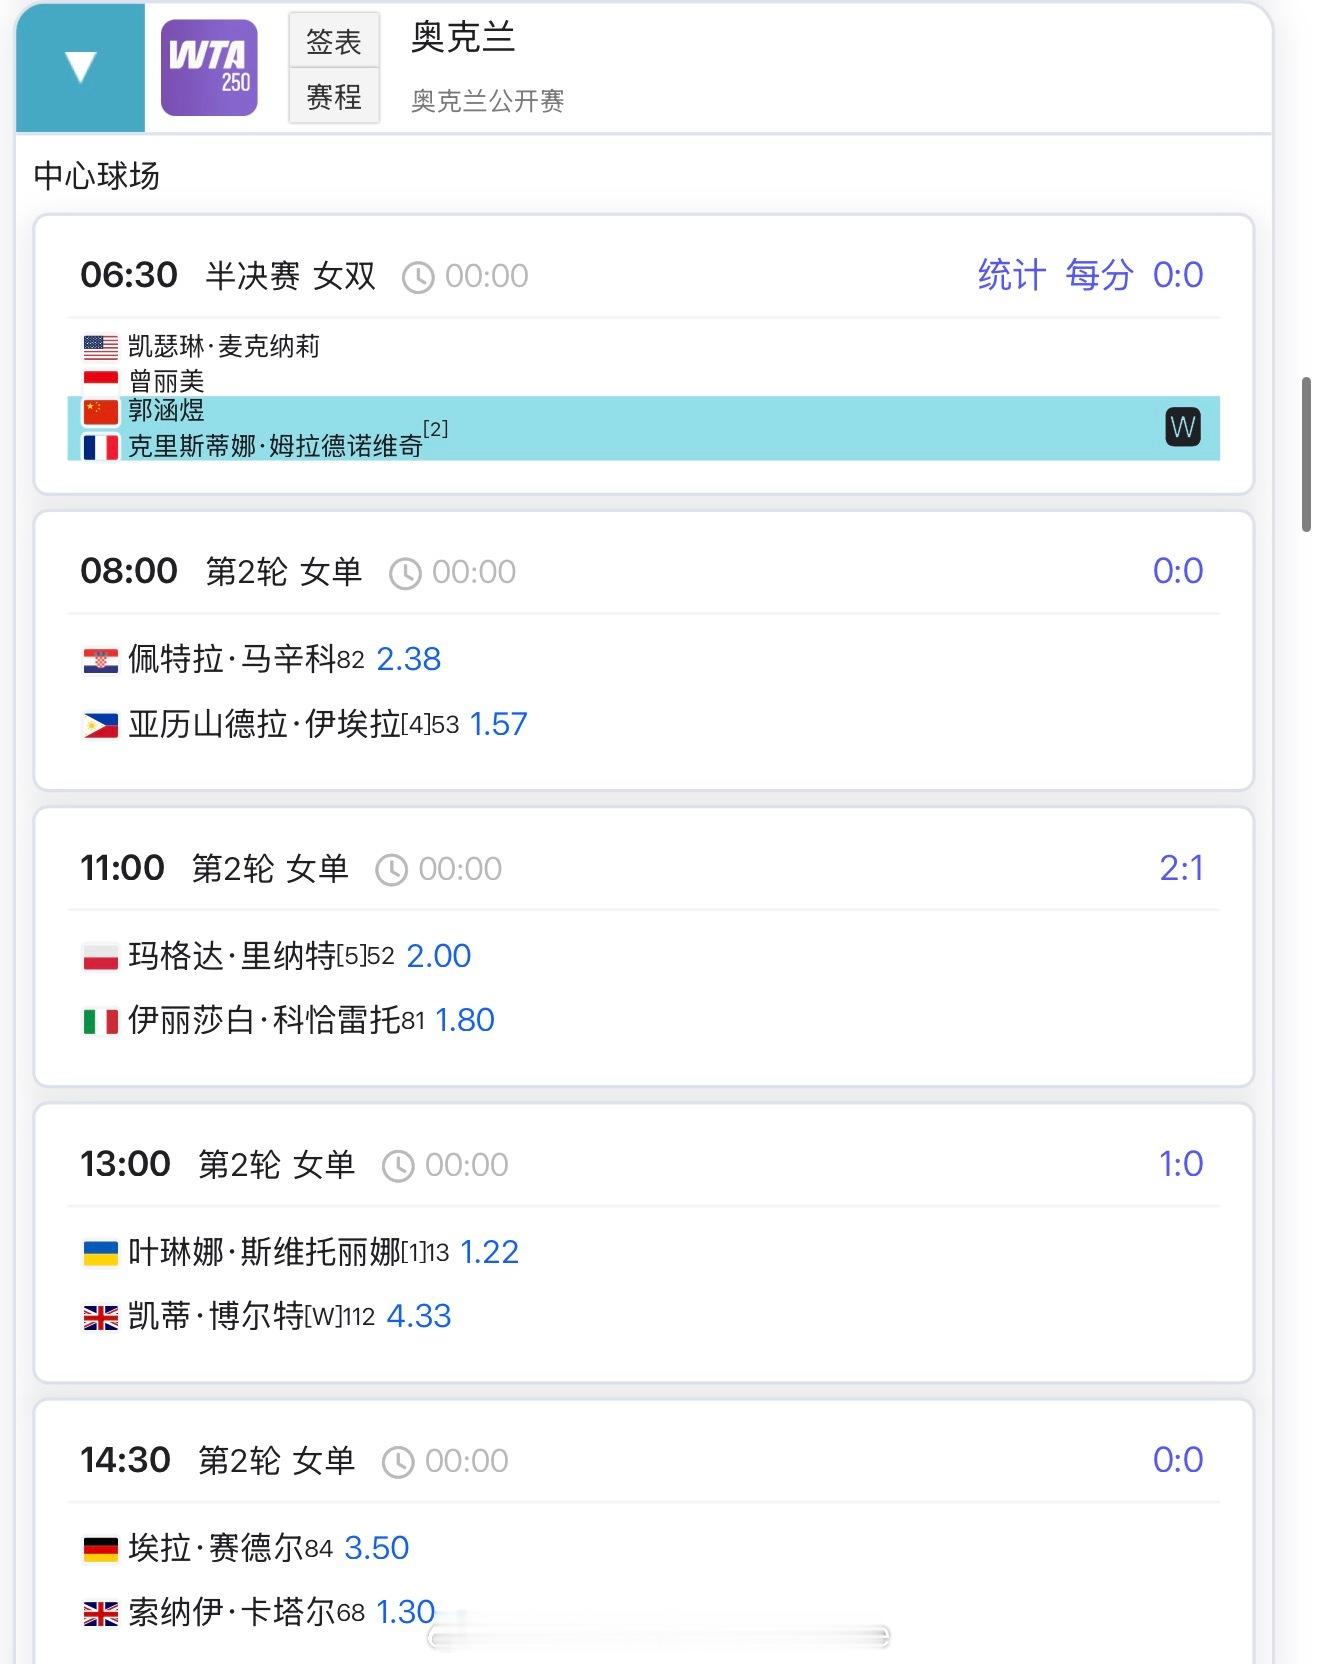Click the WTA 250 tournament logo
The width and height of the screenshot is (1320, 1664).
click(209, 68)
